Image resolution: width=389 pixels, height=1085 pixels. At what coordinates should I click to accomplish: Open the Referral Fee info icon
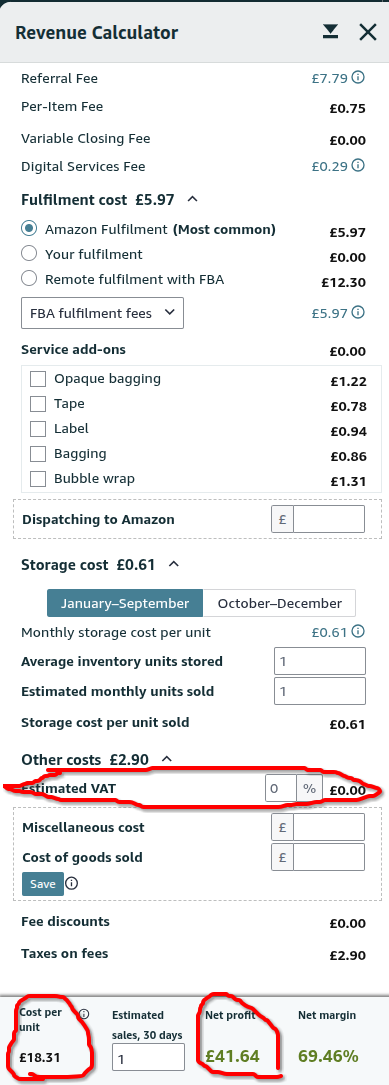(358, 78)
